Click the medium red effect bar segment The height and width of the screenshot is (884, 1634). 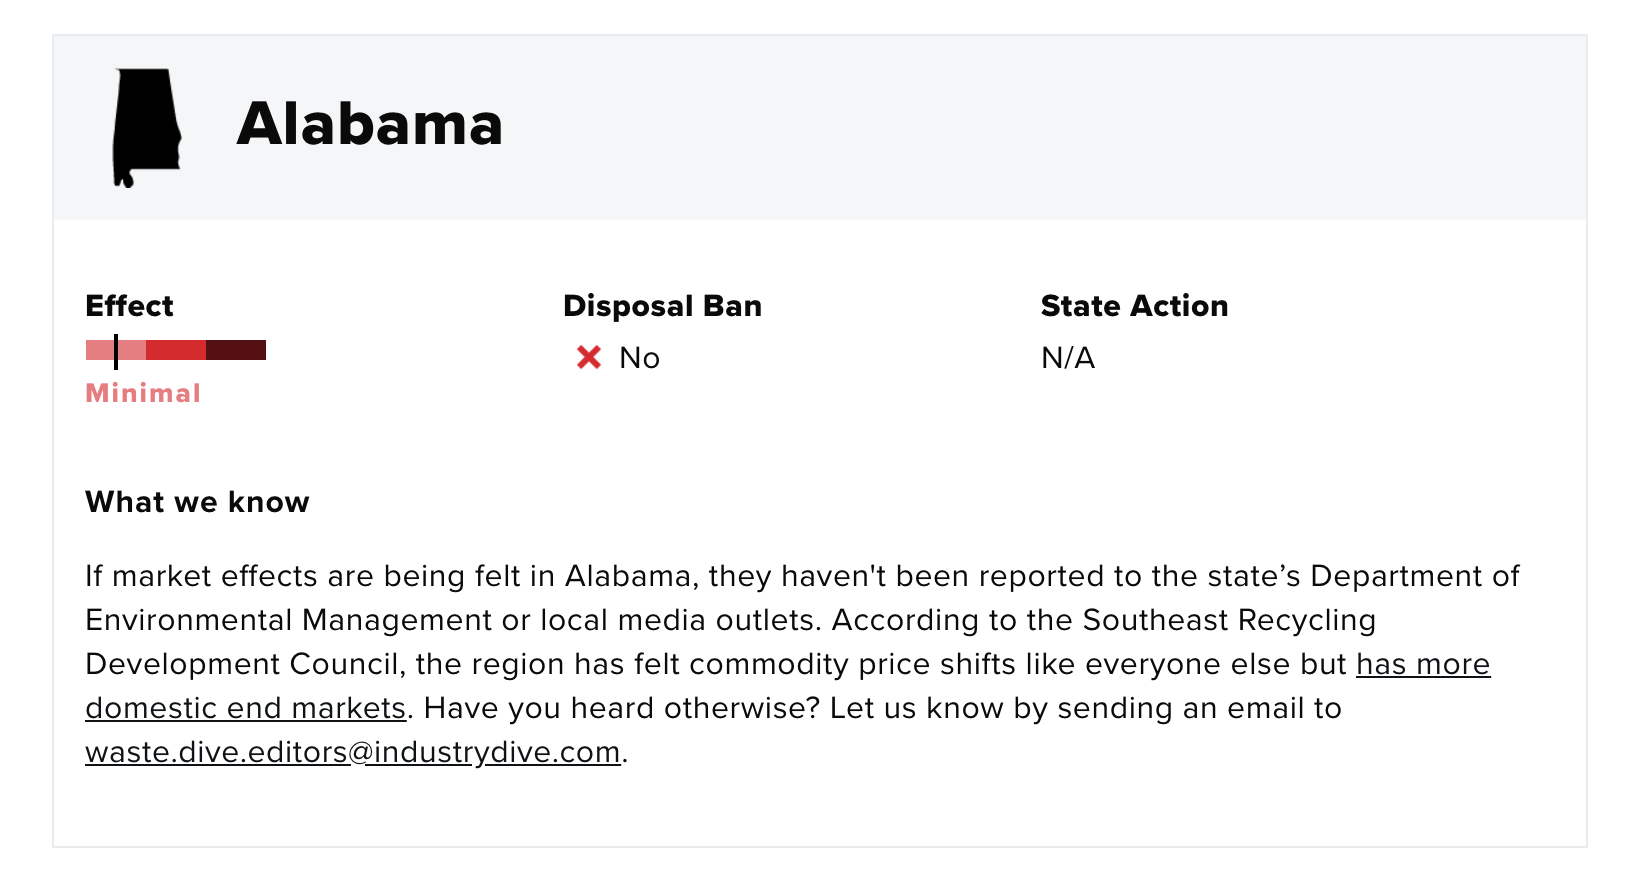click(x=176, y=350)
